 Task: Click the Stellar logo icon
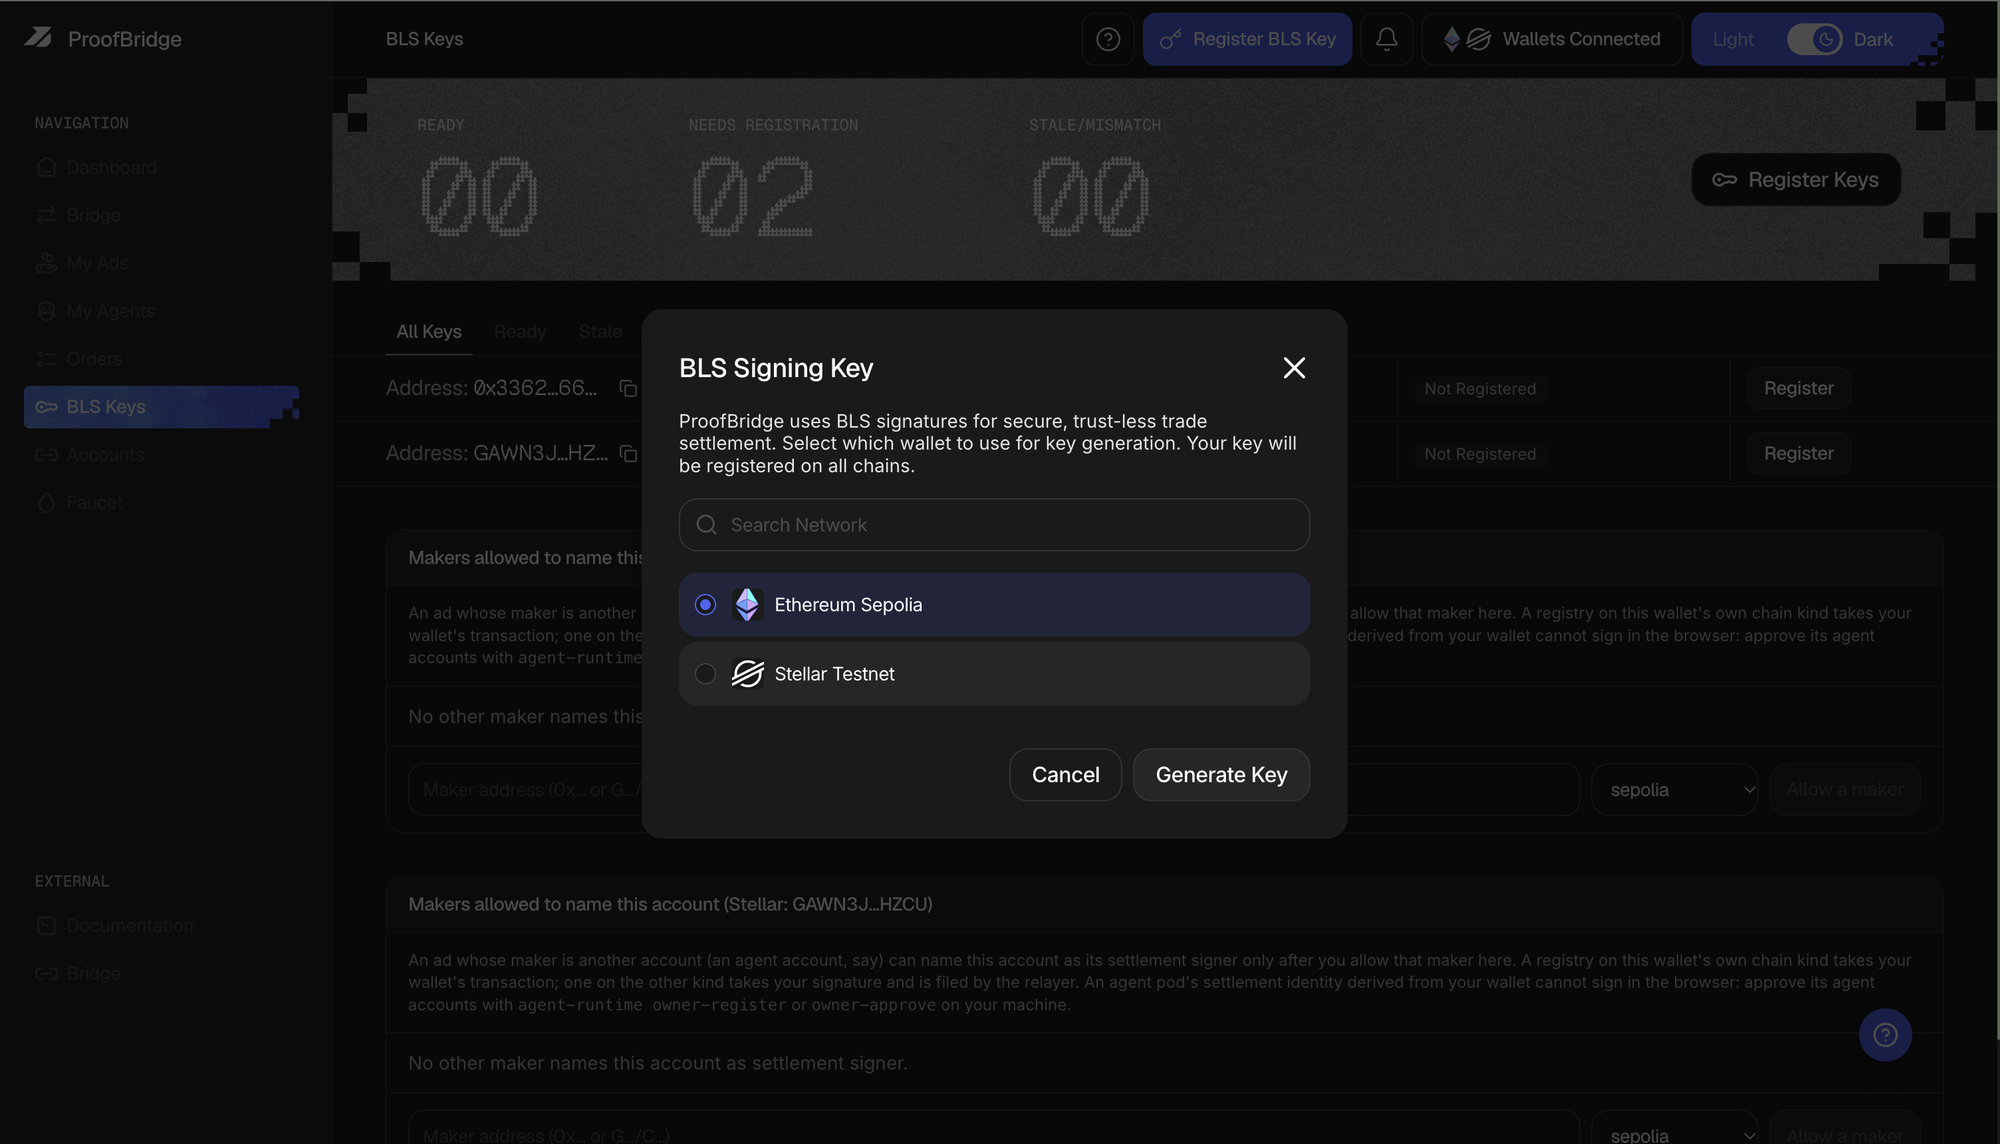coord(747,674)
